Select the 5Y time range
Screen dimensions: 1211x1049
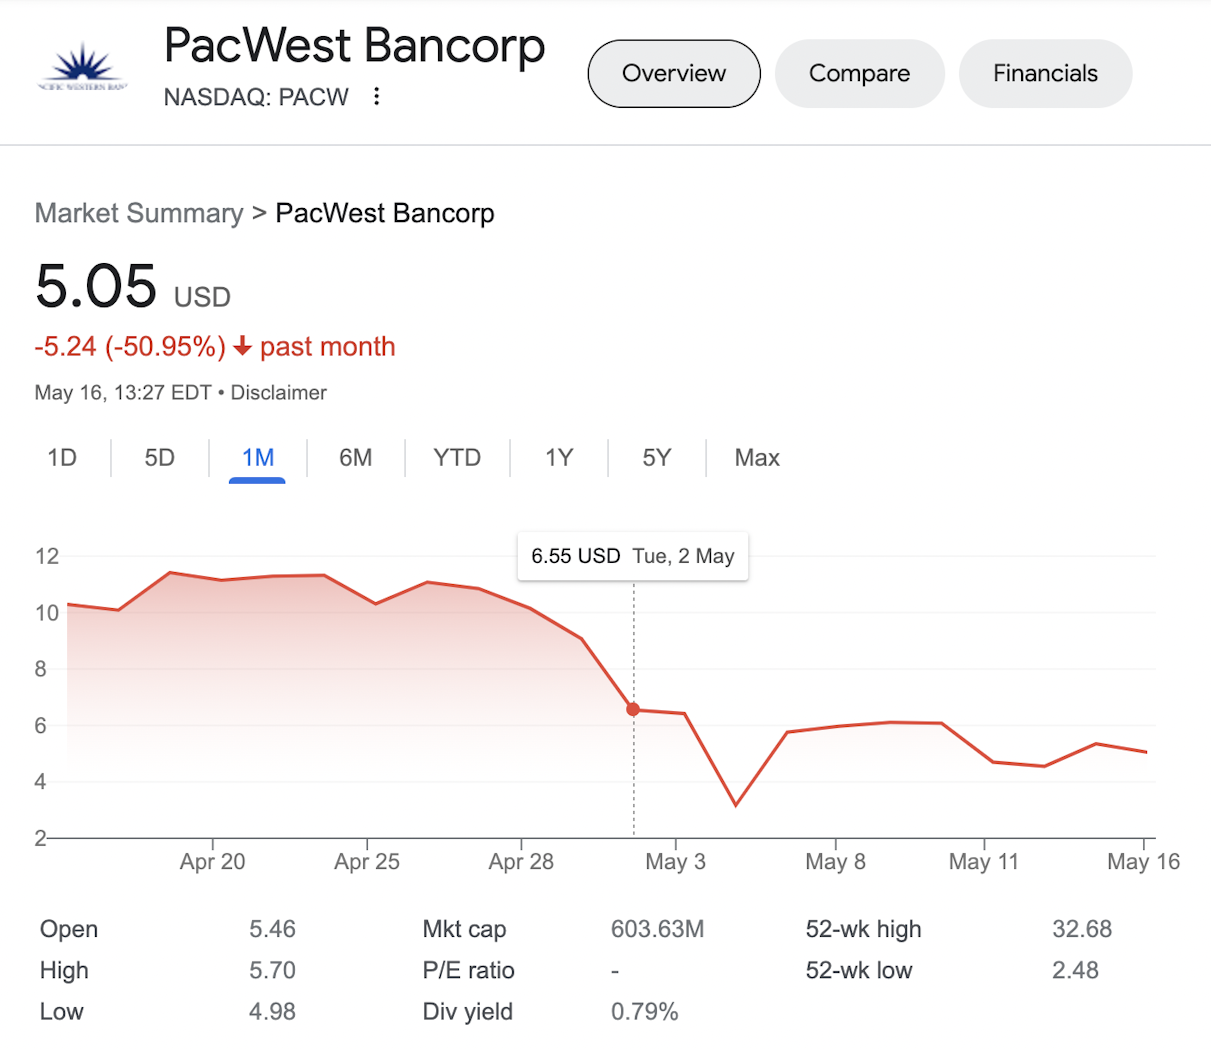(656, 458)
